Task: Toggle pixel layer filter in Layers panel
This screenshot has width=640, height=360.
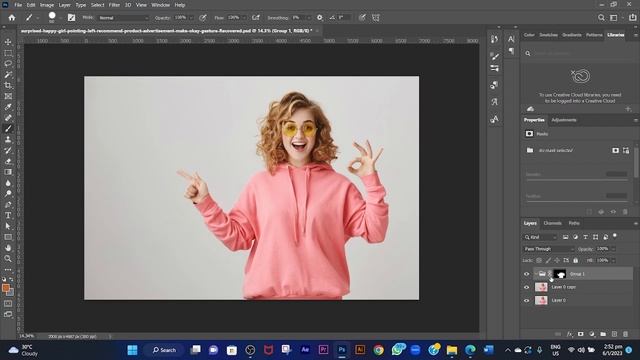Action: click(565, 237)
